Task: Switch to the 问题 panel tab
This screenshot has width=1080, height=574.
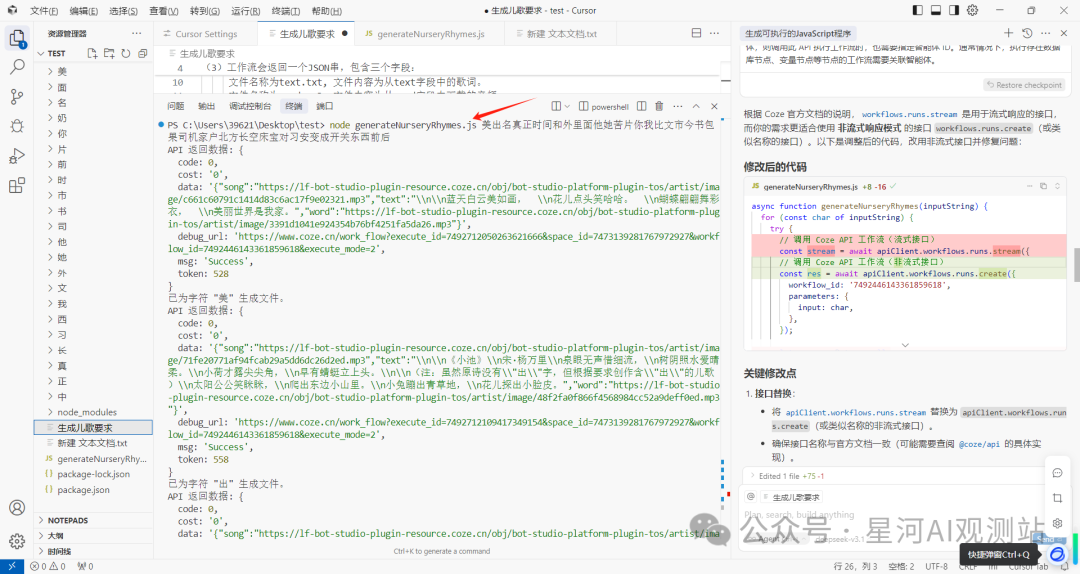Action: 176,106
